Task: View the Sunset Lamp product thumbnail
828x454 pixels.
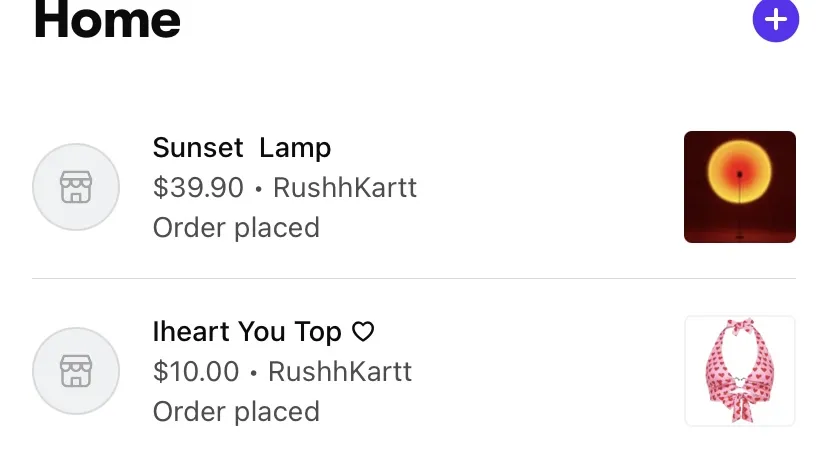Action: click(x=739, y=187)
